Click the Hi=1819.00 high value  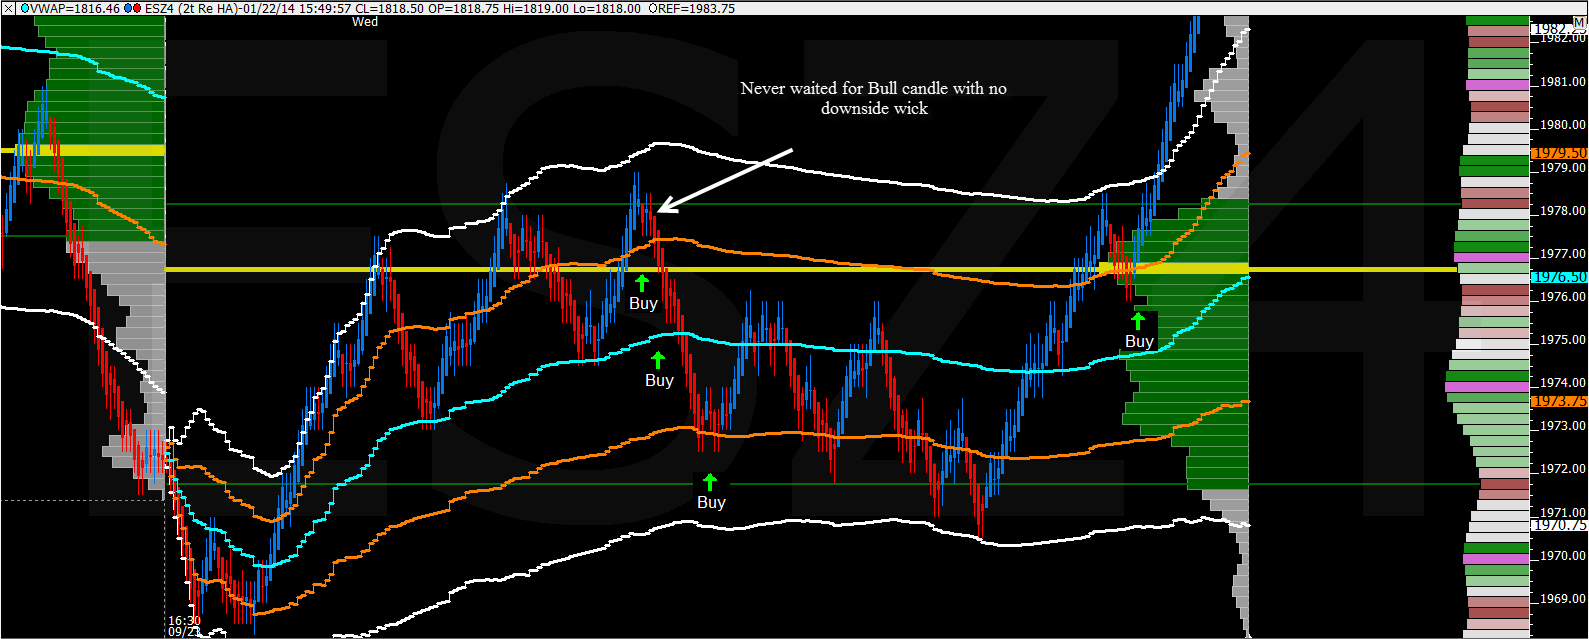tap(537, 8)
